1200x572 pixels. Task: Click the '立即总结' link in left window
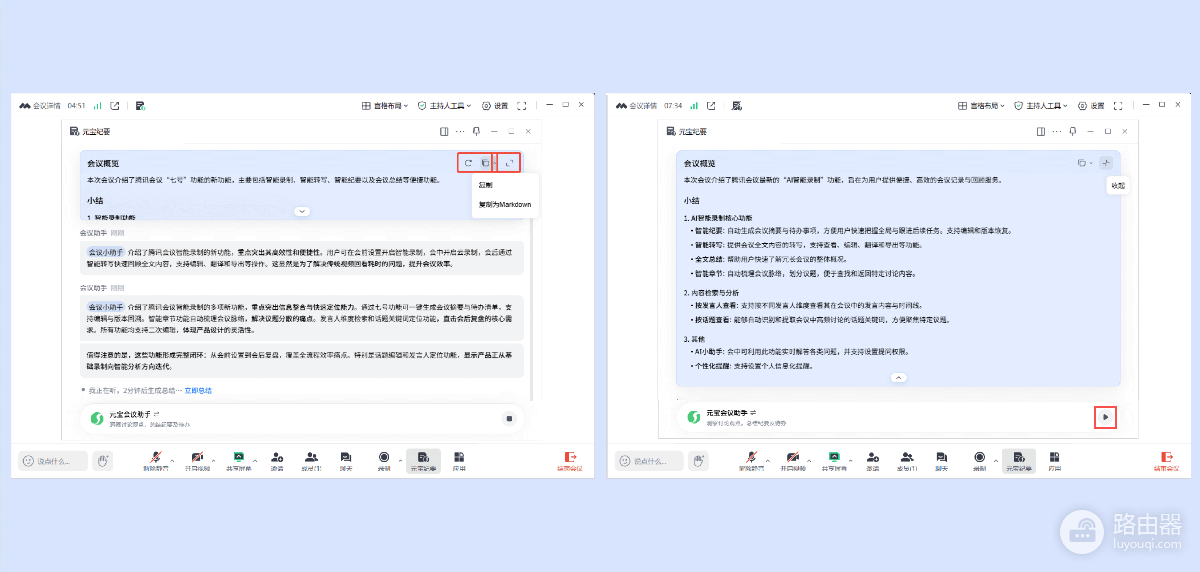click(198, 390)
